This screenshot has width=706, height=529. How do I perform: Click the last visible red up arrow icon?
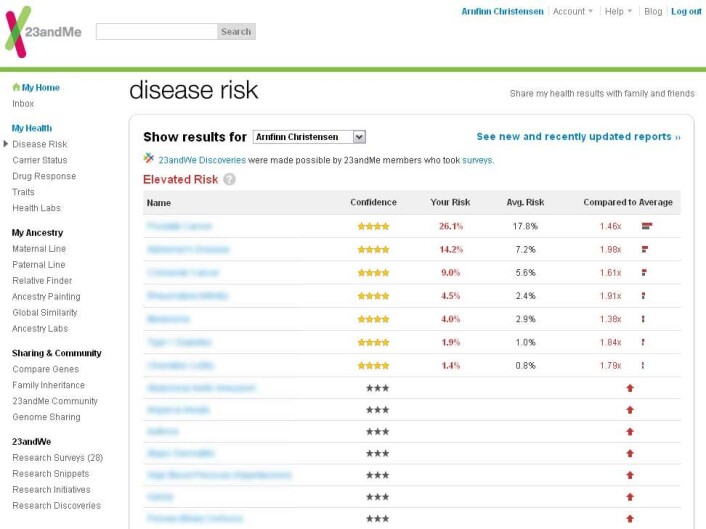click(630, 519)
